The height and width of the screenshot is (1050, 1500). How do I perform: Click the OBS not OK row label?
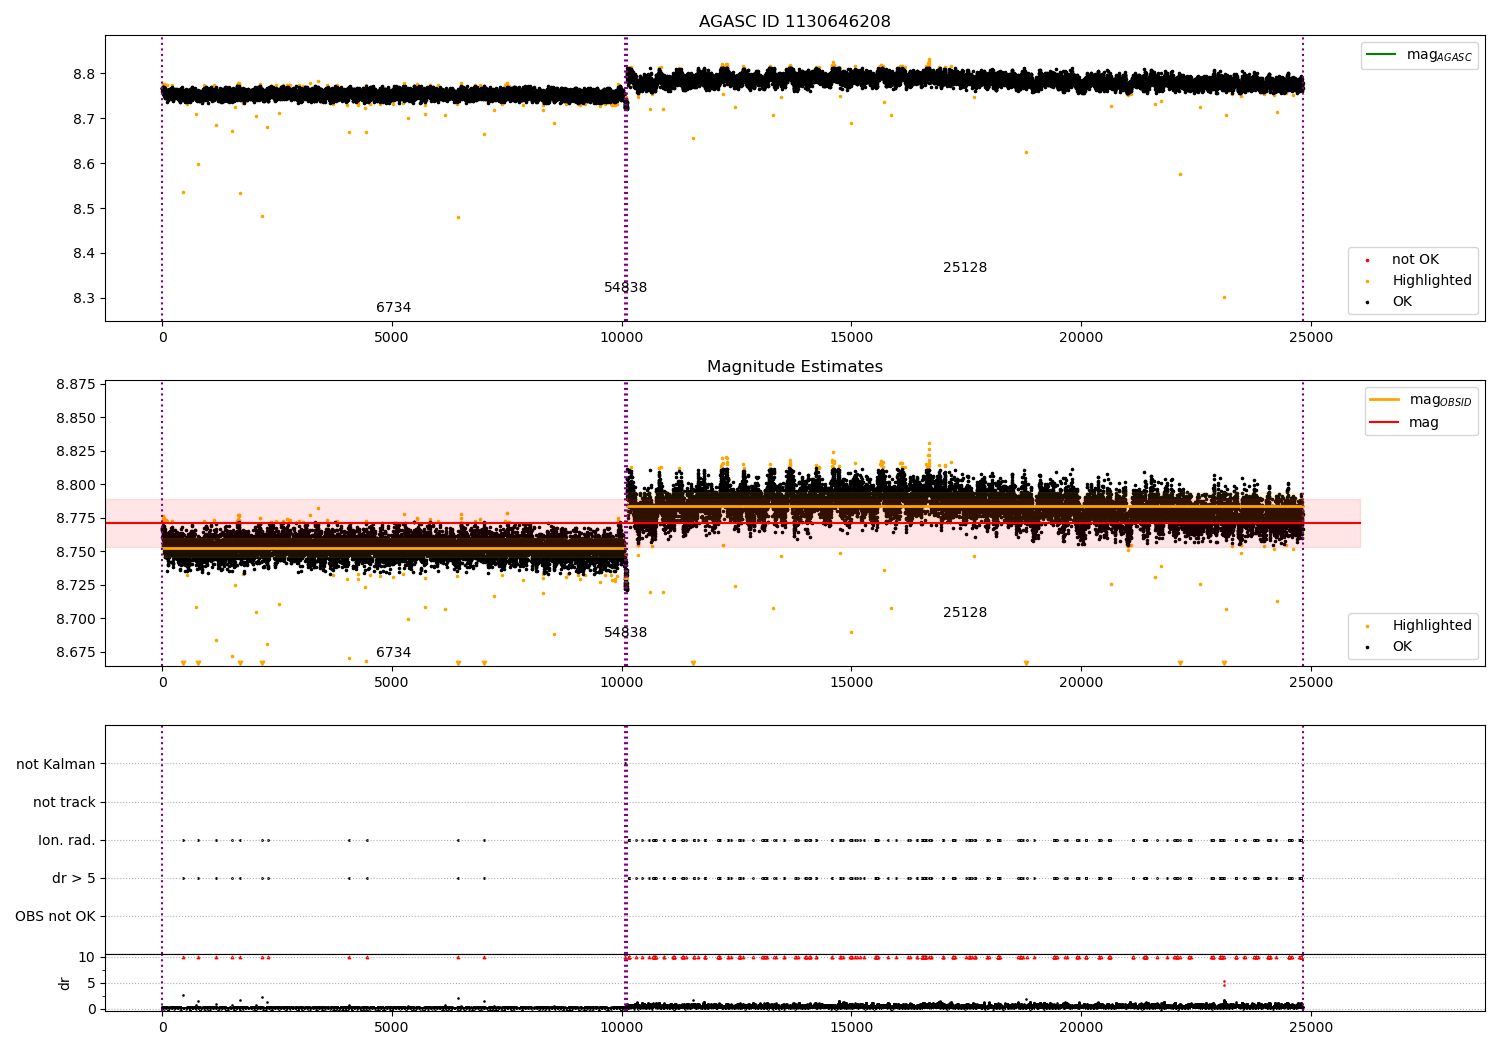pos(55,917)
